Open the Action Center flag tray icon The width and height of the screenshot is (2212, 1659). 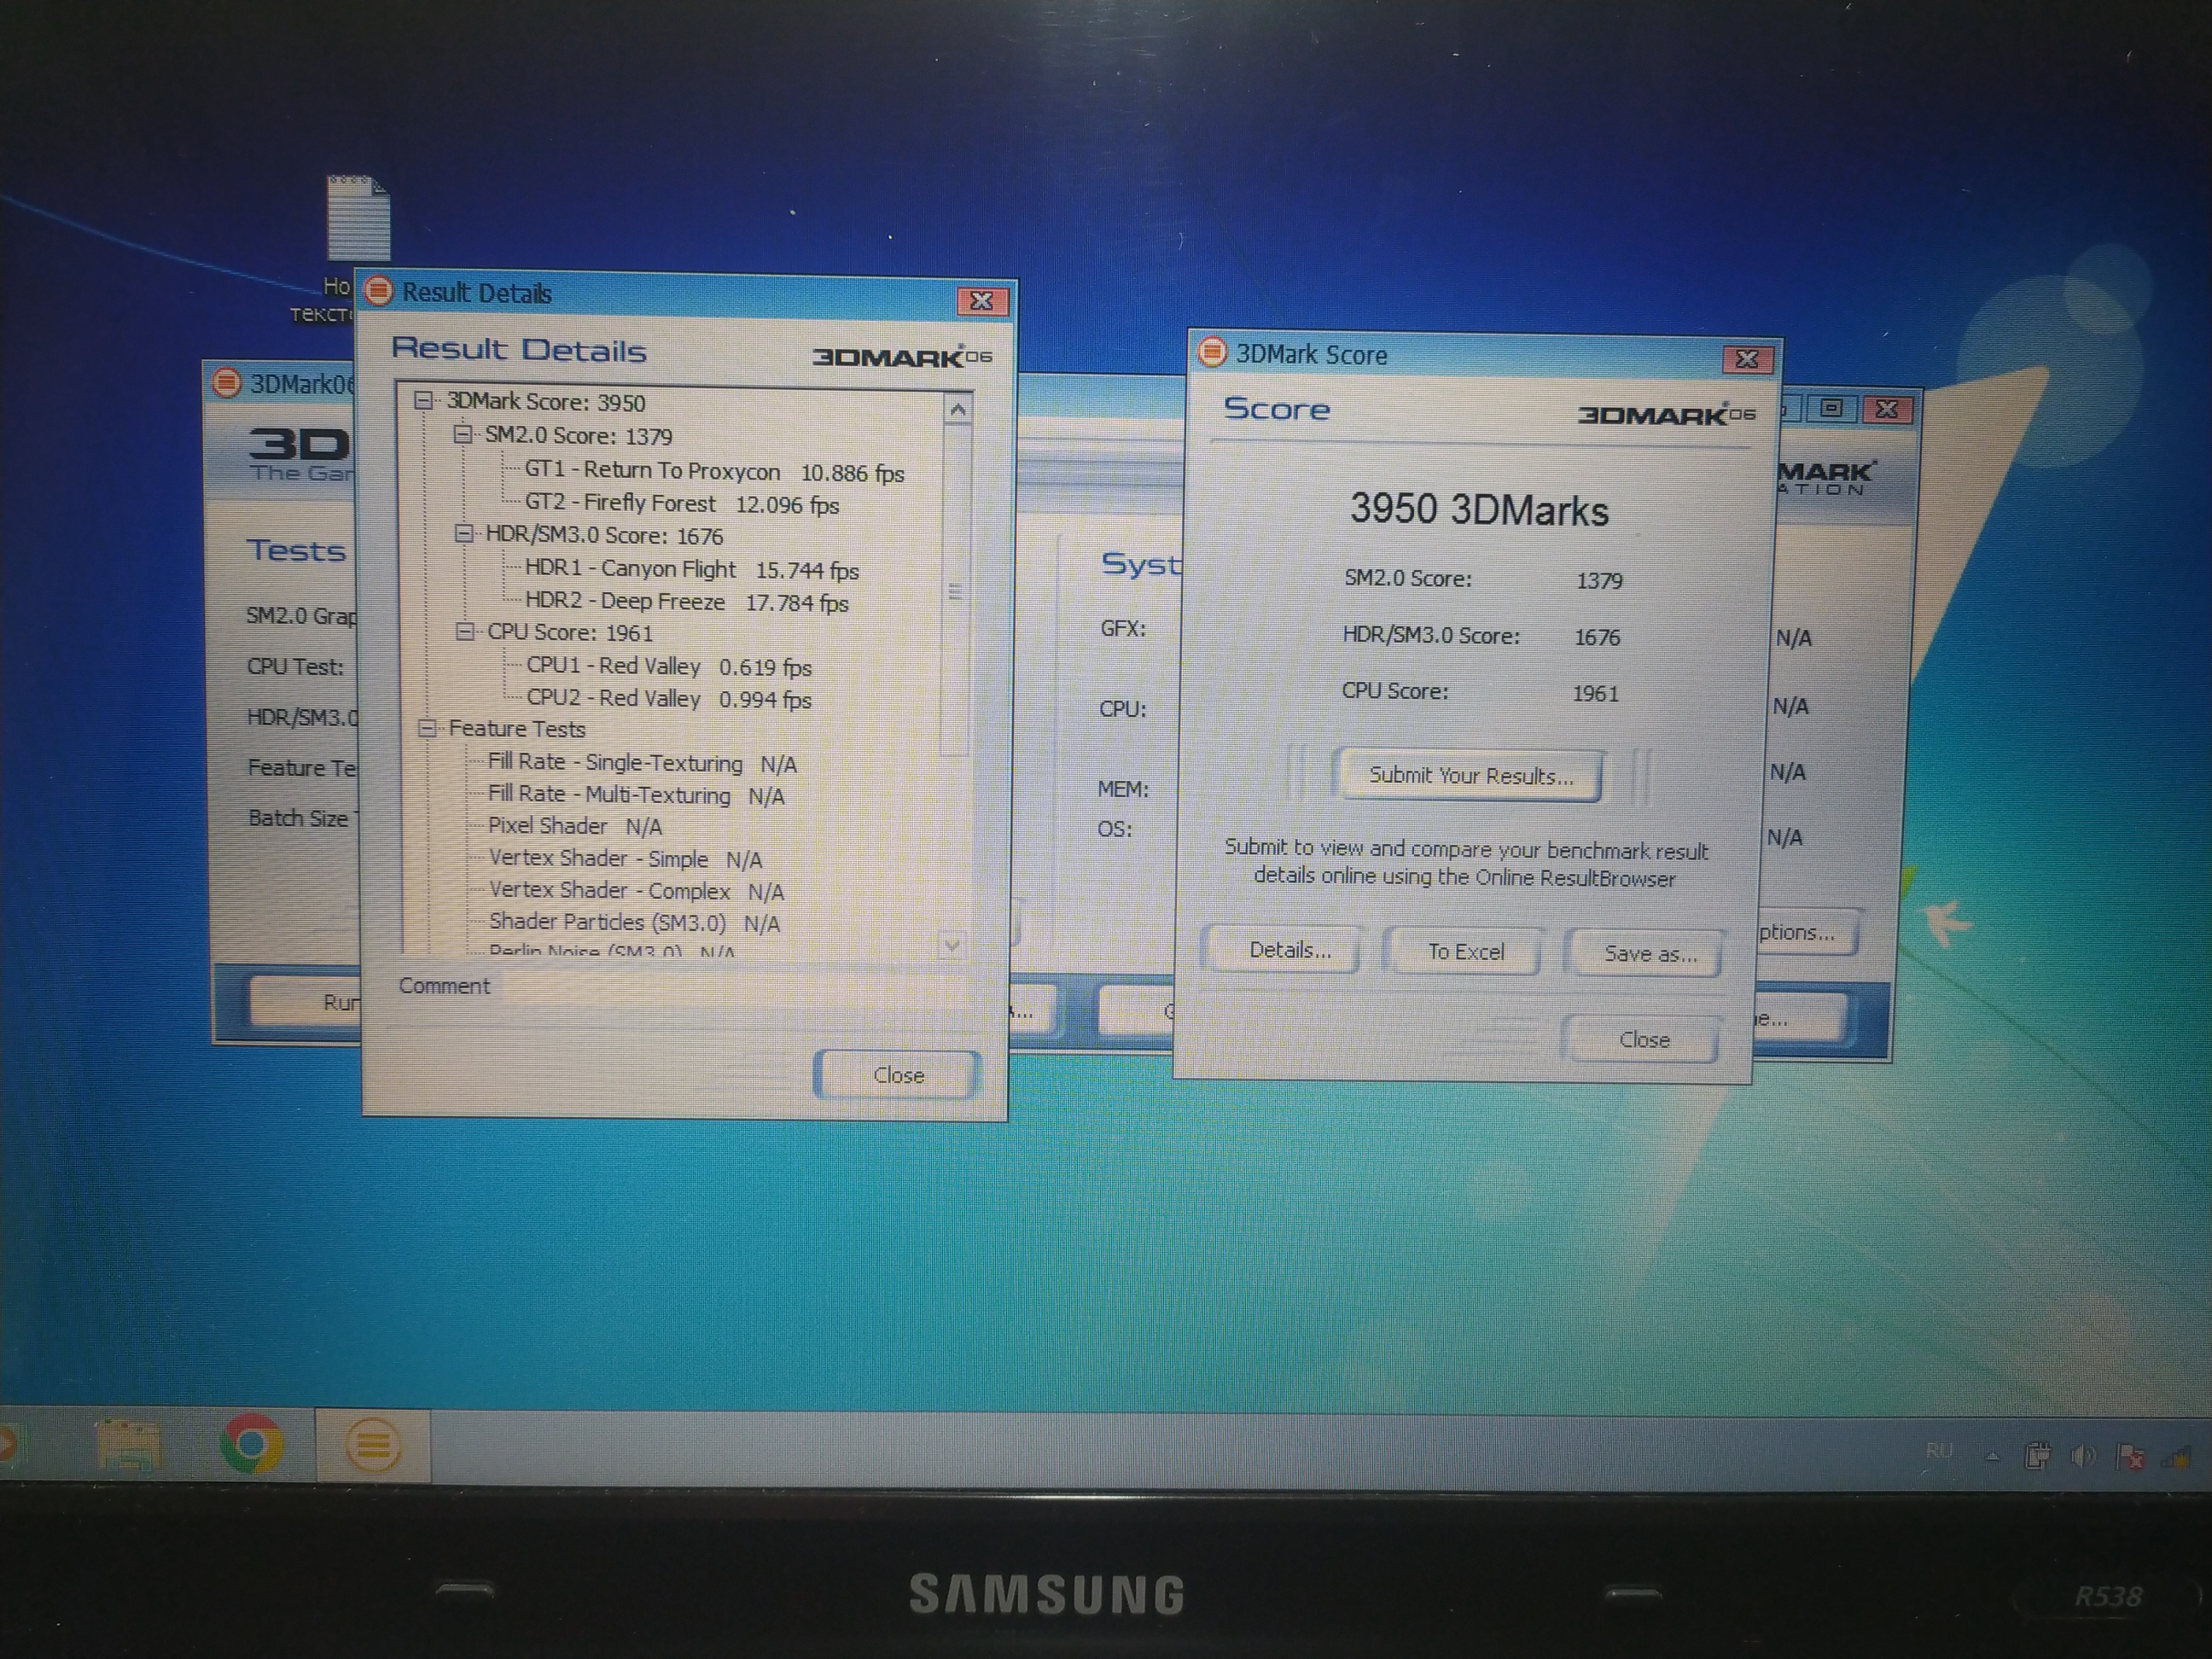pos(2130,1457)
